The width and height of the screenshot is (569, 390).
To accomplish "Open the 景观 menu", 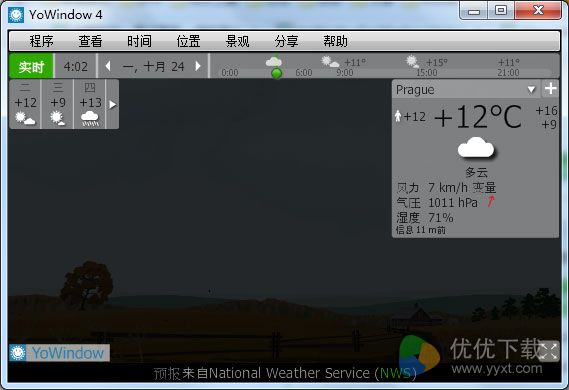I will click(237, 41).
